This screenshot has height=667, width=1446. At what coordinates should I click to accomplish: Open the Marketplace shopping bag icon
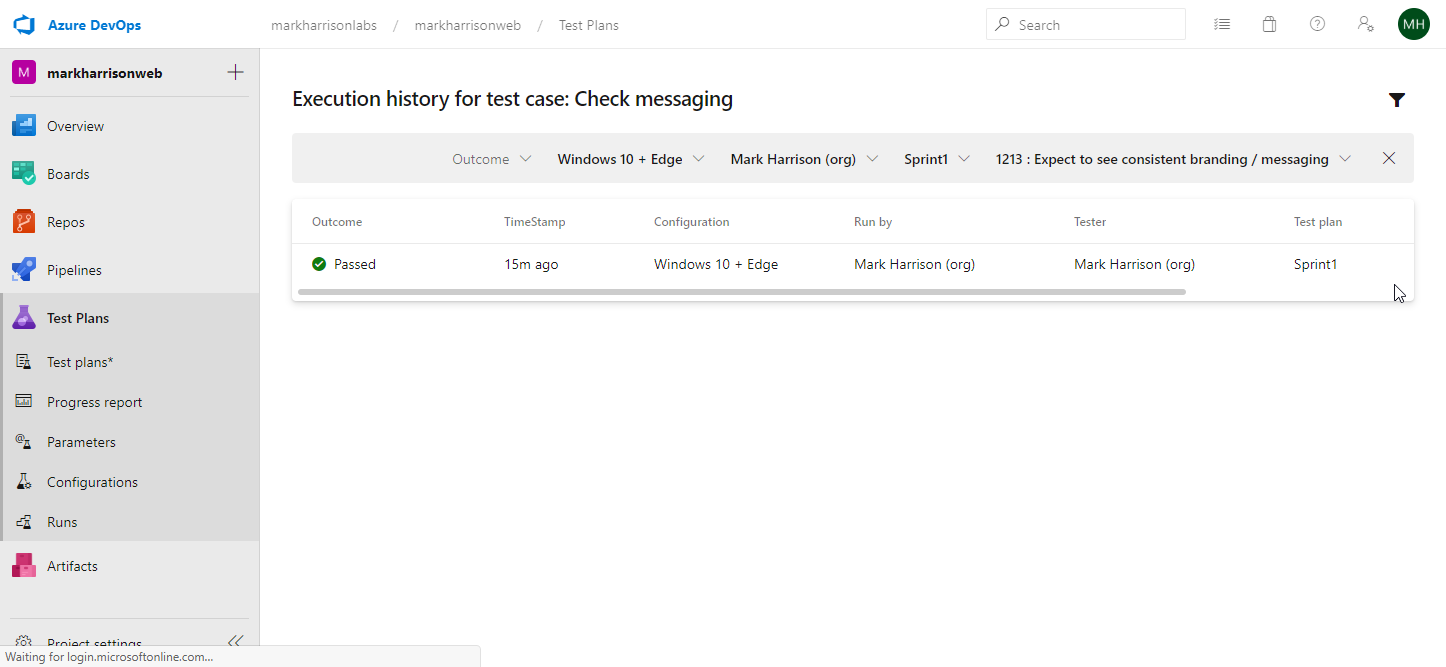point(1269,25)
